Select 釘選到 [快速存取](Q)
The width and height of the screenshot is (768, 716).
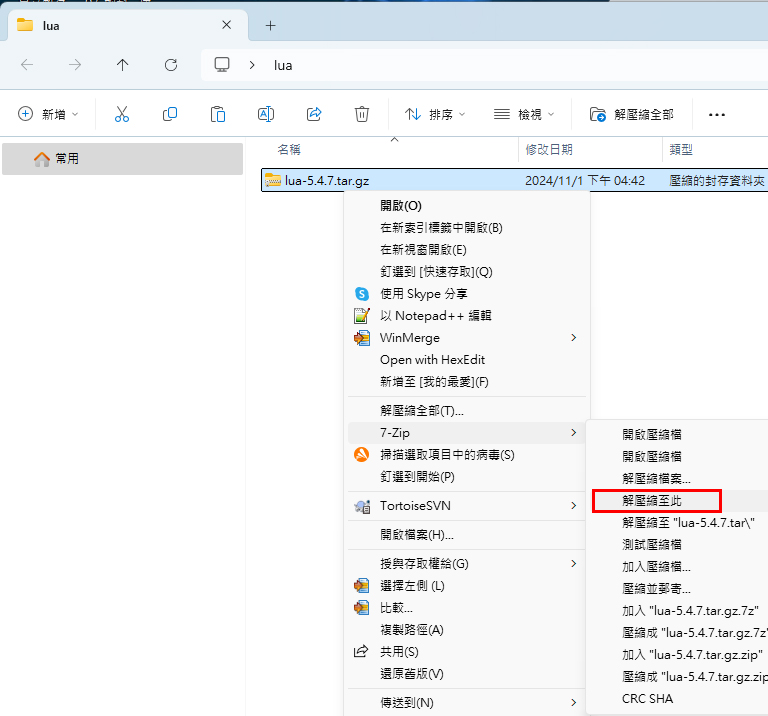point(467,272)
